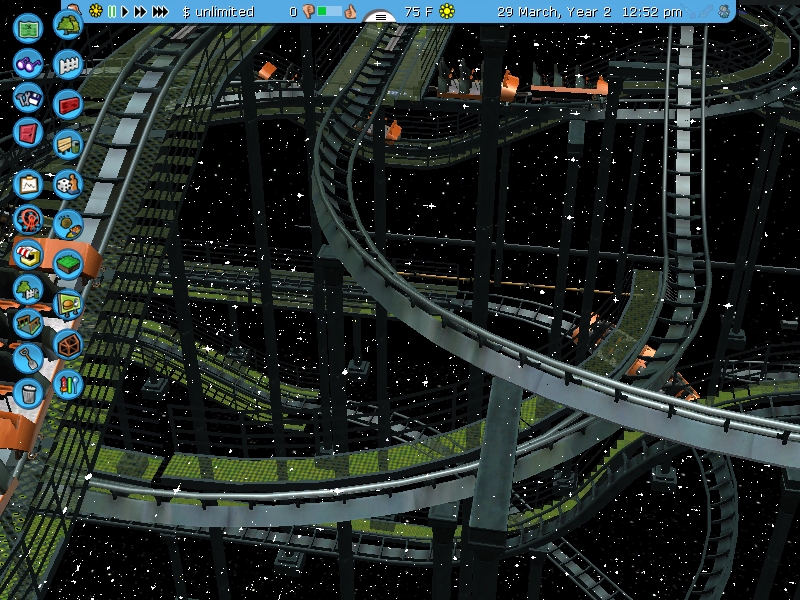
Task: Open the rides Ferris wheel icon
Action: pos(28,219)
